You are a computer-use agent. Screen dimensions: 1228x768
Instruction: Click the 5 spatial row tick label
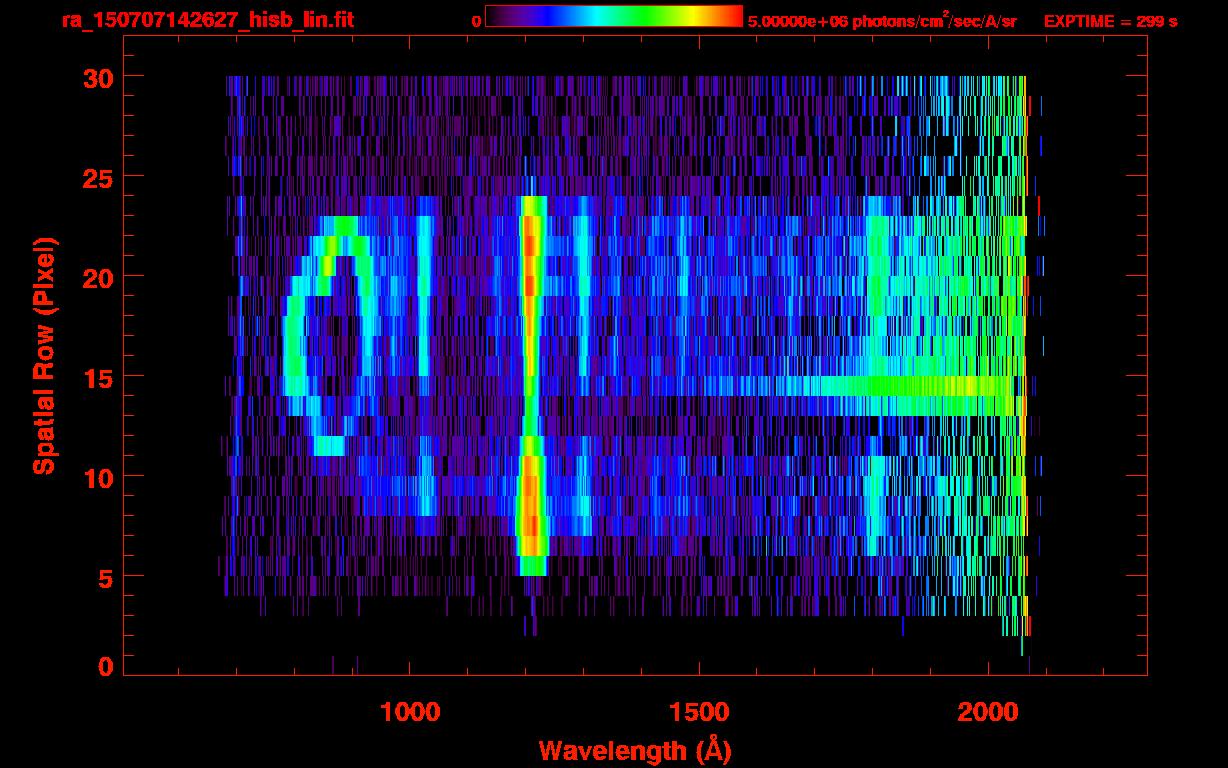(106, 577)
